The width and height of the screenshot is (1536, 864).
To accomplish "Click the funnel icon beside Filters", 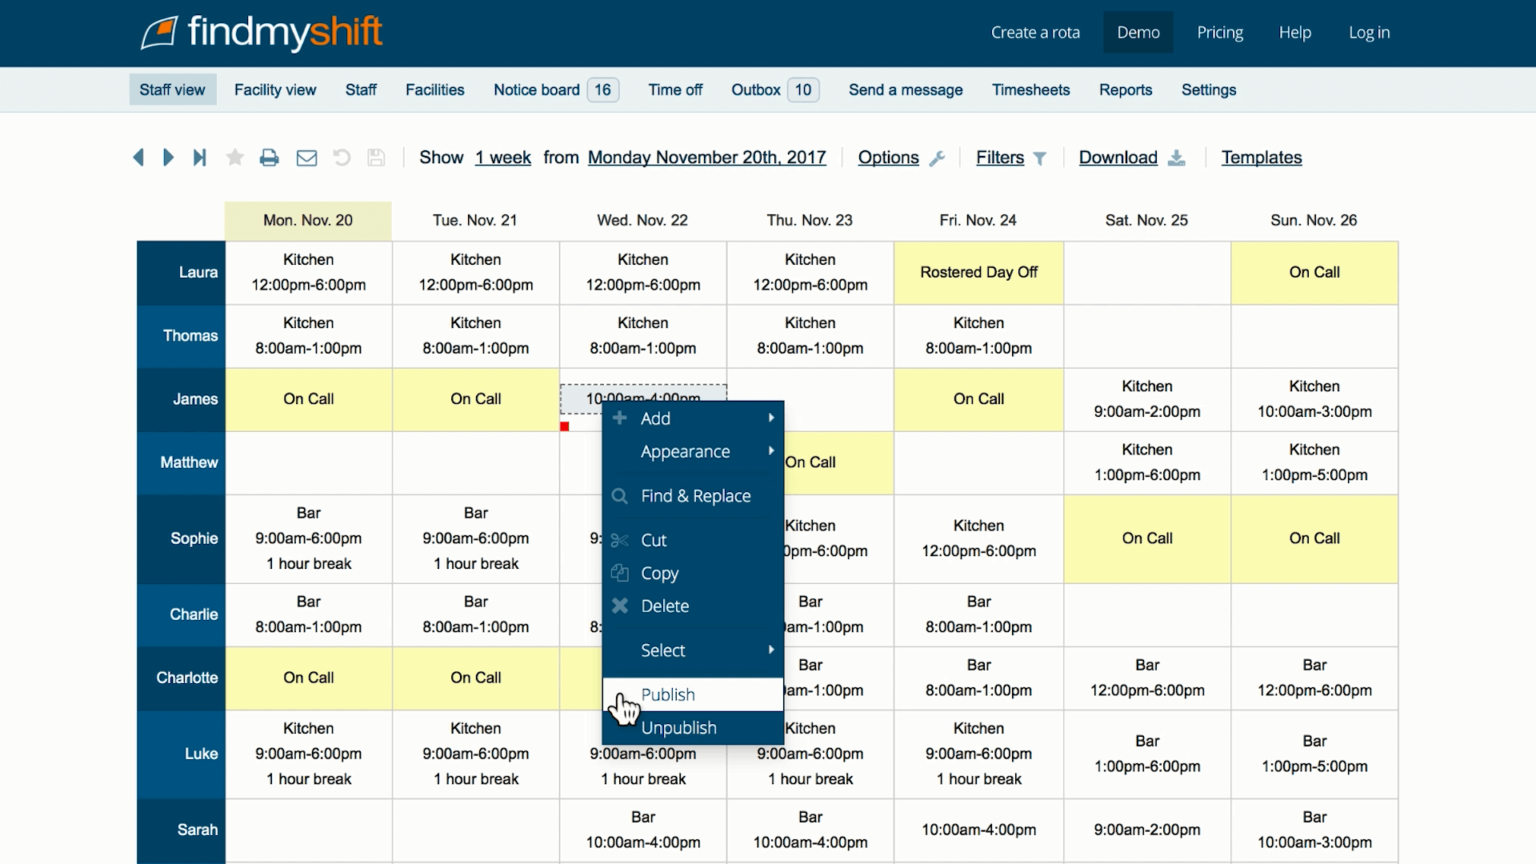I will [x=1040, y=157].
